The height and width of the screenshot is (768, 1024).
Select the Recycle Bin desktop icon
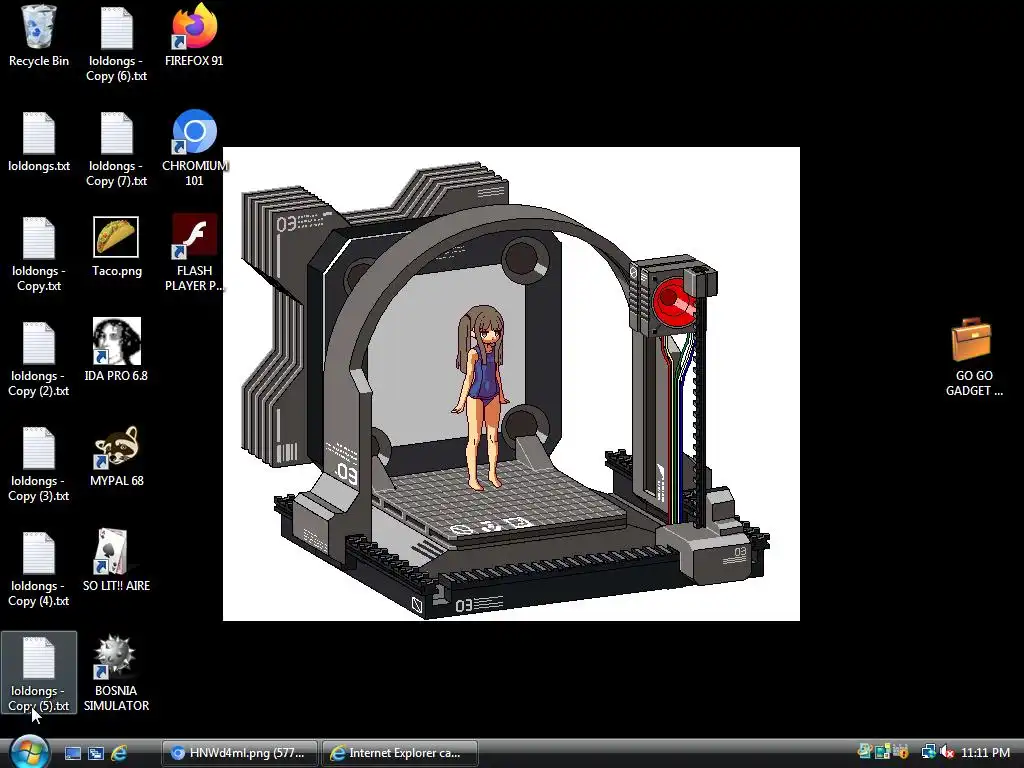pos(39,36)
